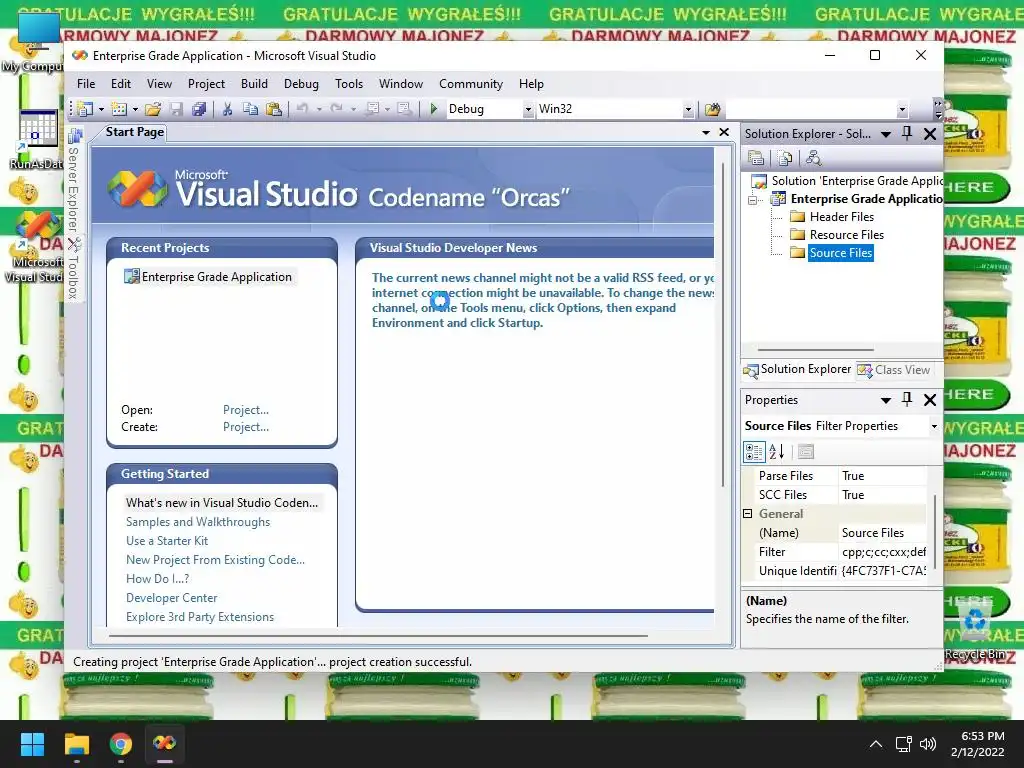This screenshot has width=1024, height=768.
Task: Click Samples and Walkthroughs link
Action: coord(198,522)
